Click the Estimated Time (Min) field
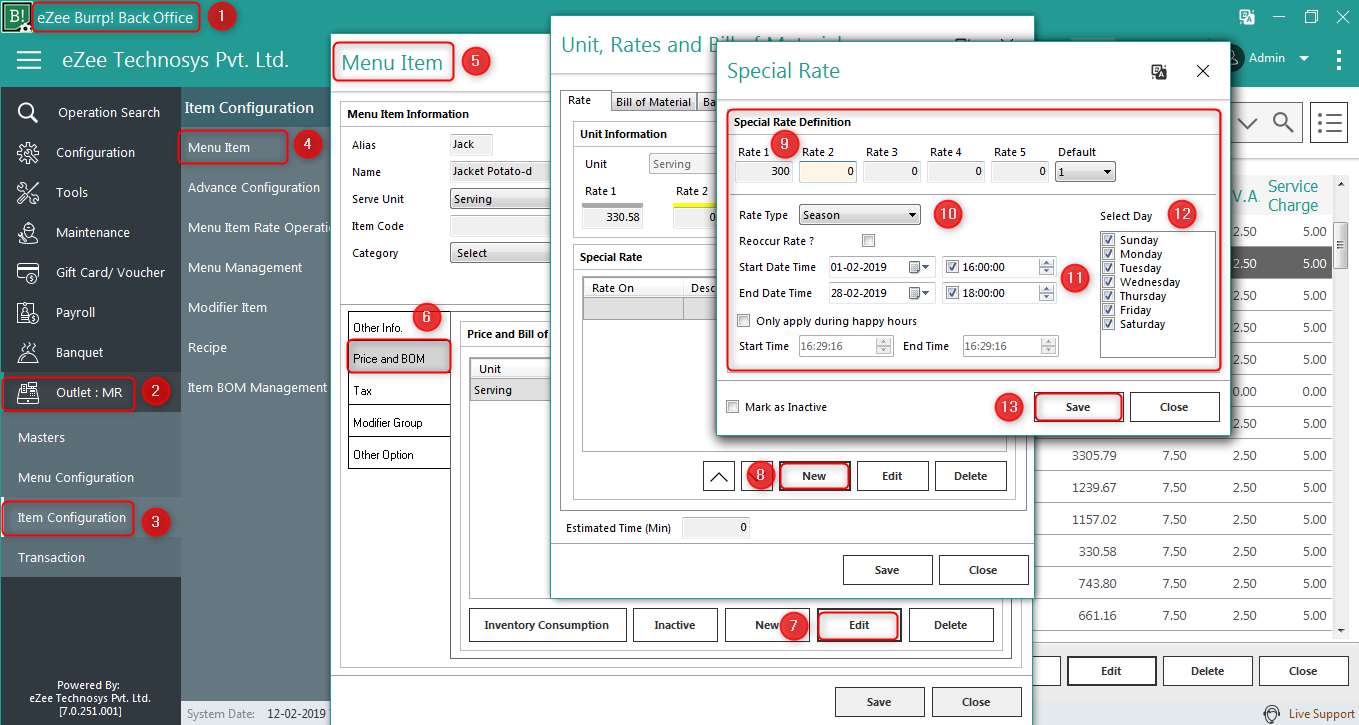The image size is (1359, 725). point(716,527)
